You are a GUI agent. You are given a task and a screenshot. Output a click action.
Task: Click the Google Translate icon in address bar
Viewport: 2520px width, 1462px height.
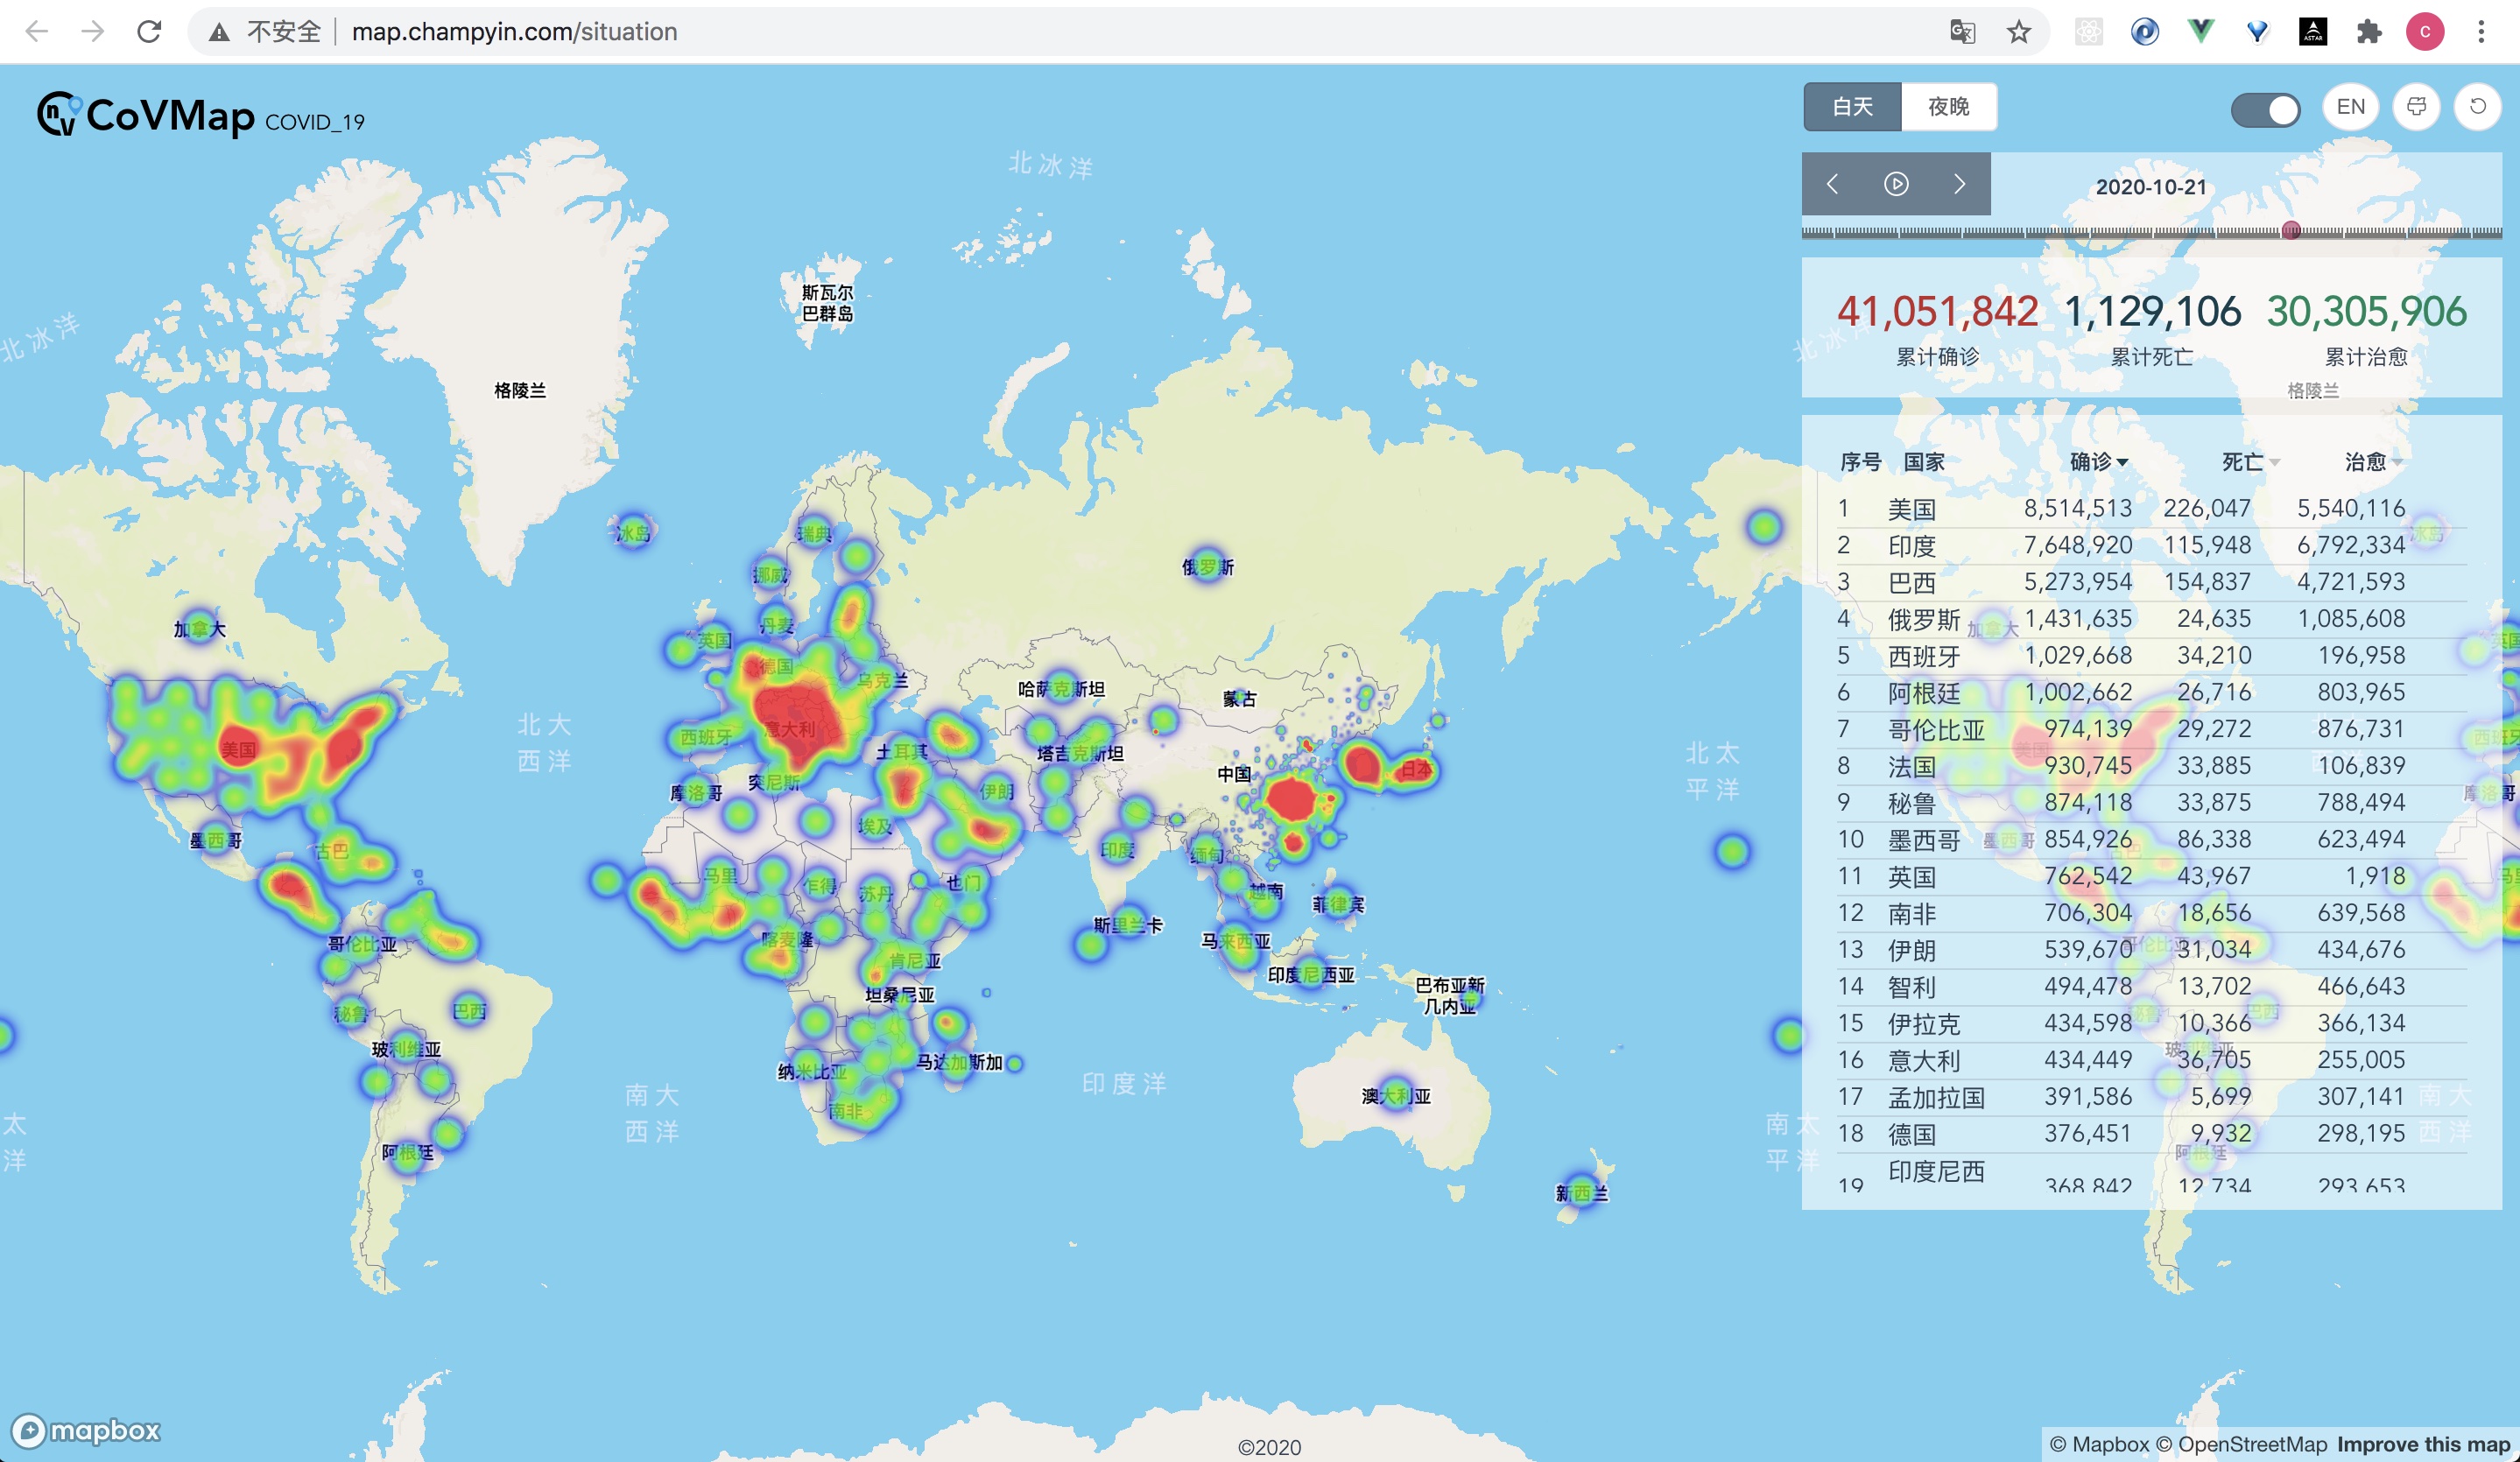tap(1962, 32)
